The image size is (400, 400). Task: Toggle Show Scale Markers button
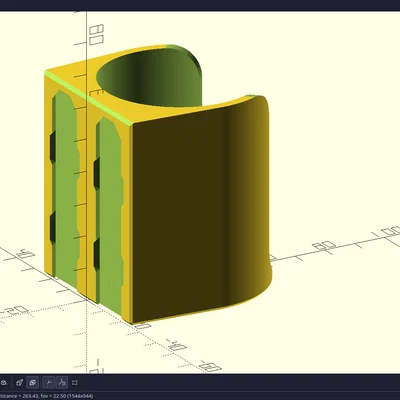point(62,382)
